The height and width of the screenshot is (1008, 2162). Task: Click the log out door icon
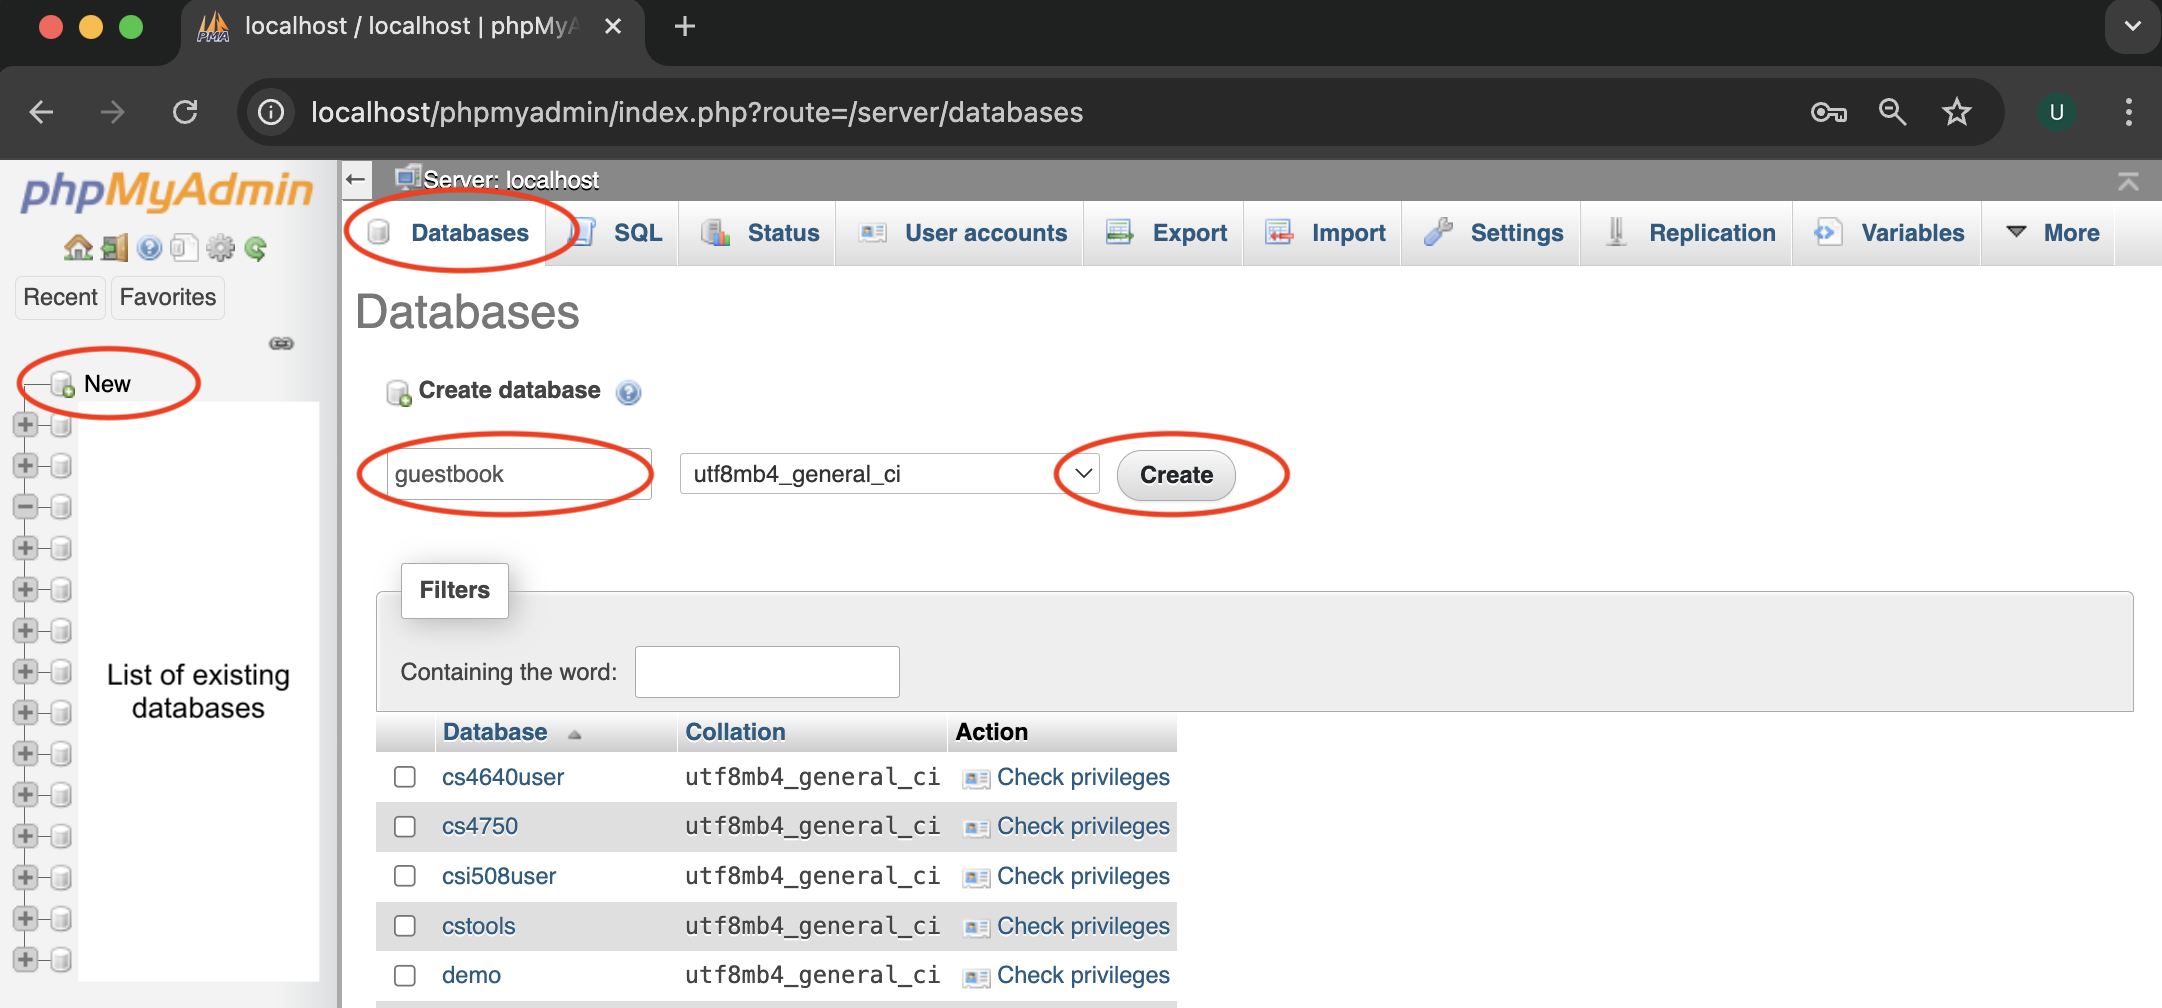[x=114, y=248]
